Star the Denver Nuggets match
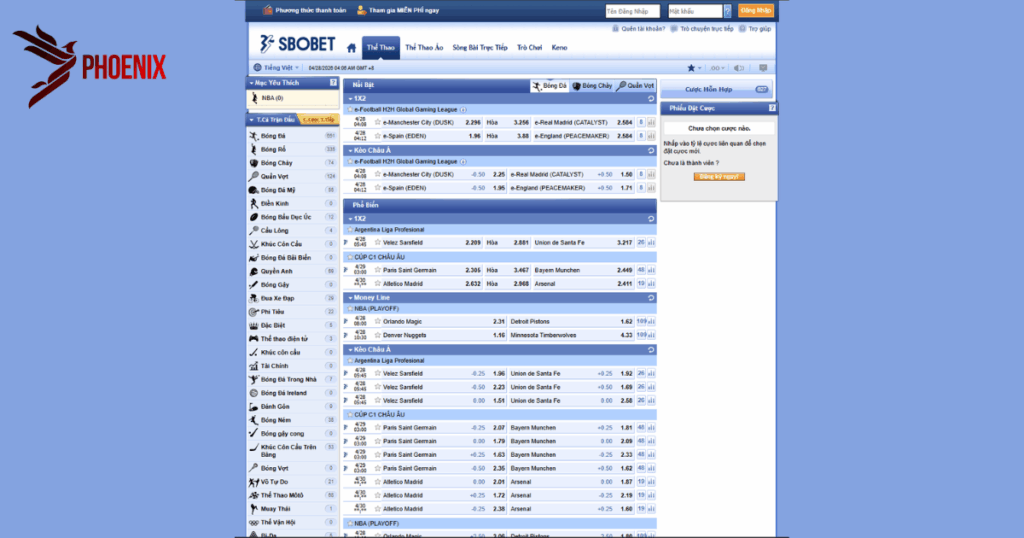The width and height of the screenshot is (1024, 538). tap(377, 335)
